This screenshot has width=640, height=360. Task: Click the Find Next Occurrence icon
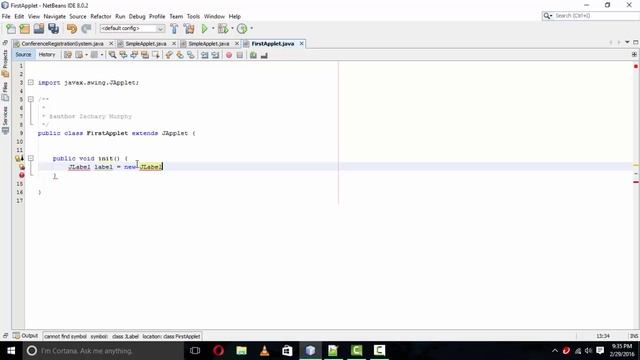pyautogui.click(x=134, y=55)
